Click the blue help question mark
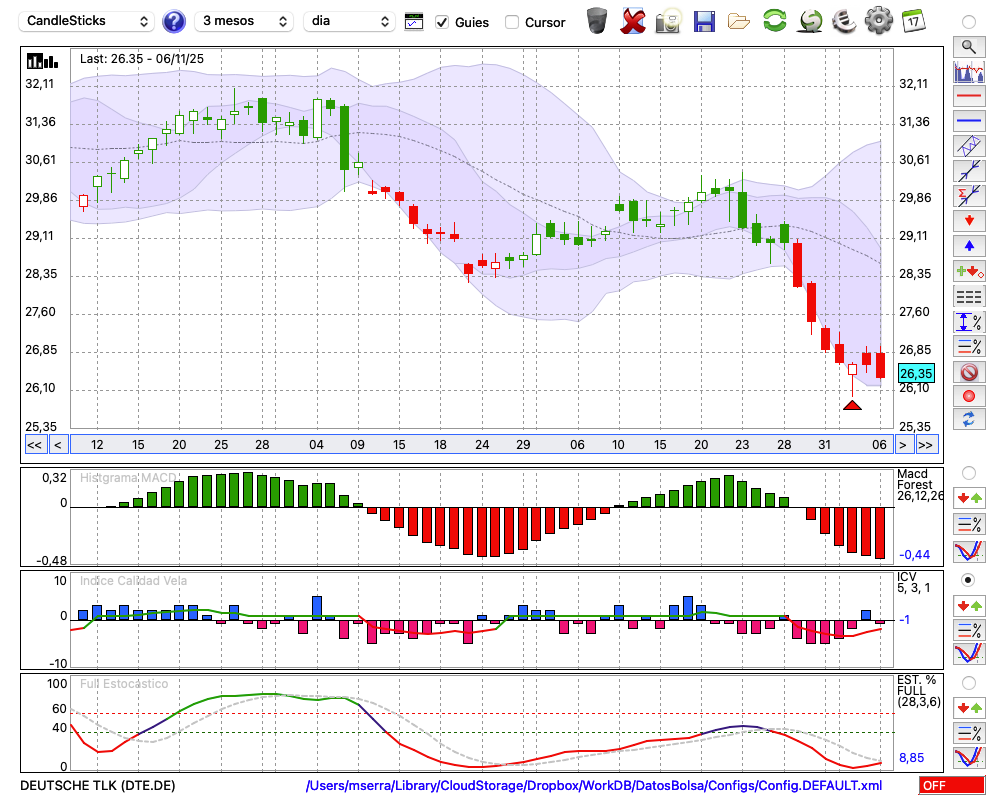This screenshot has height=800, width=1000. (x=174, y=21)
